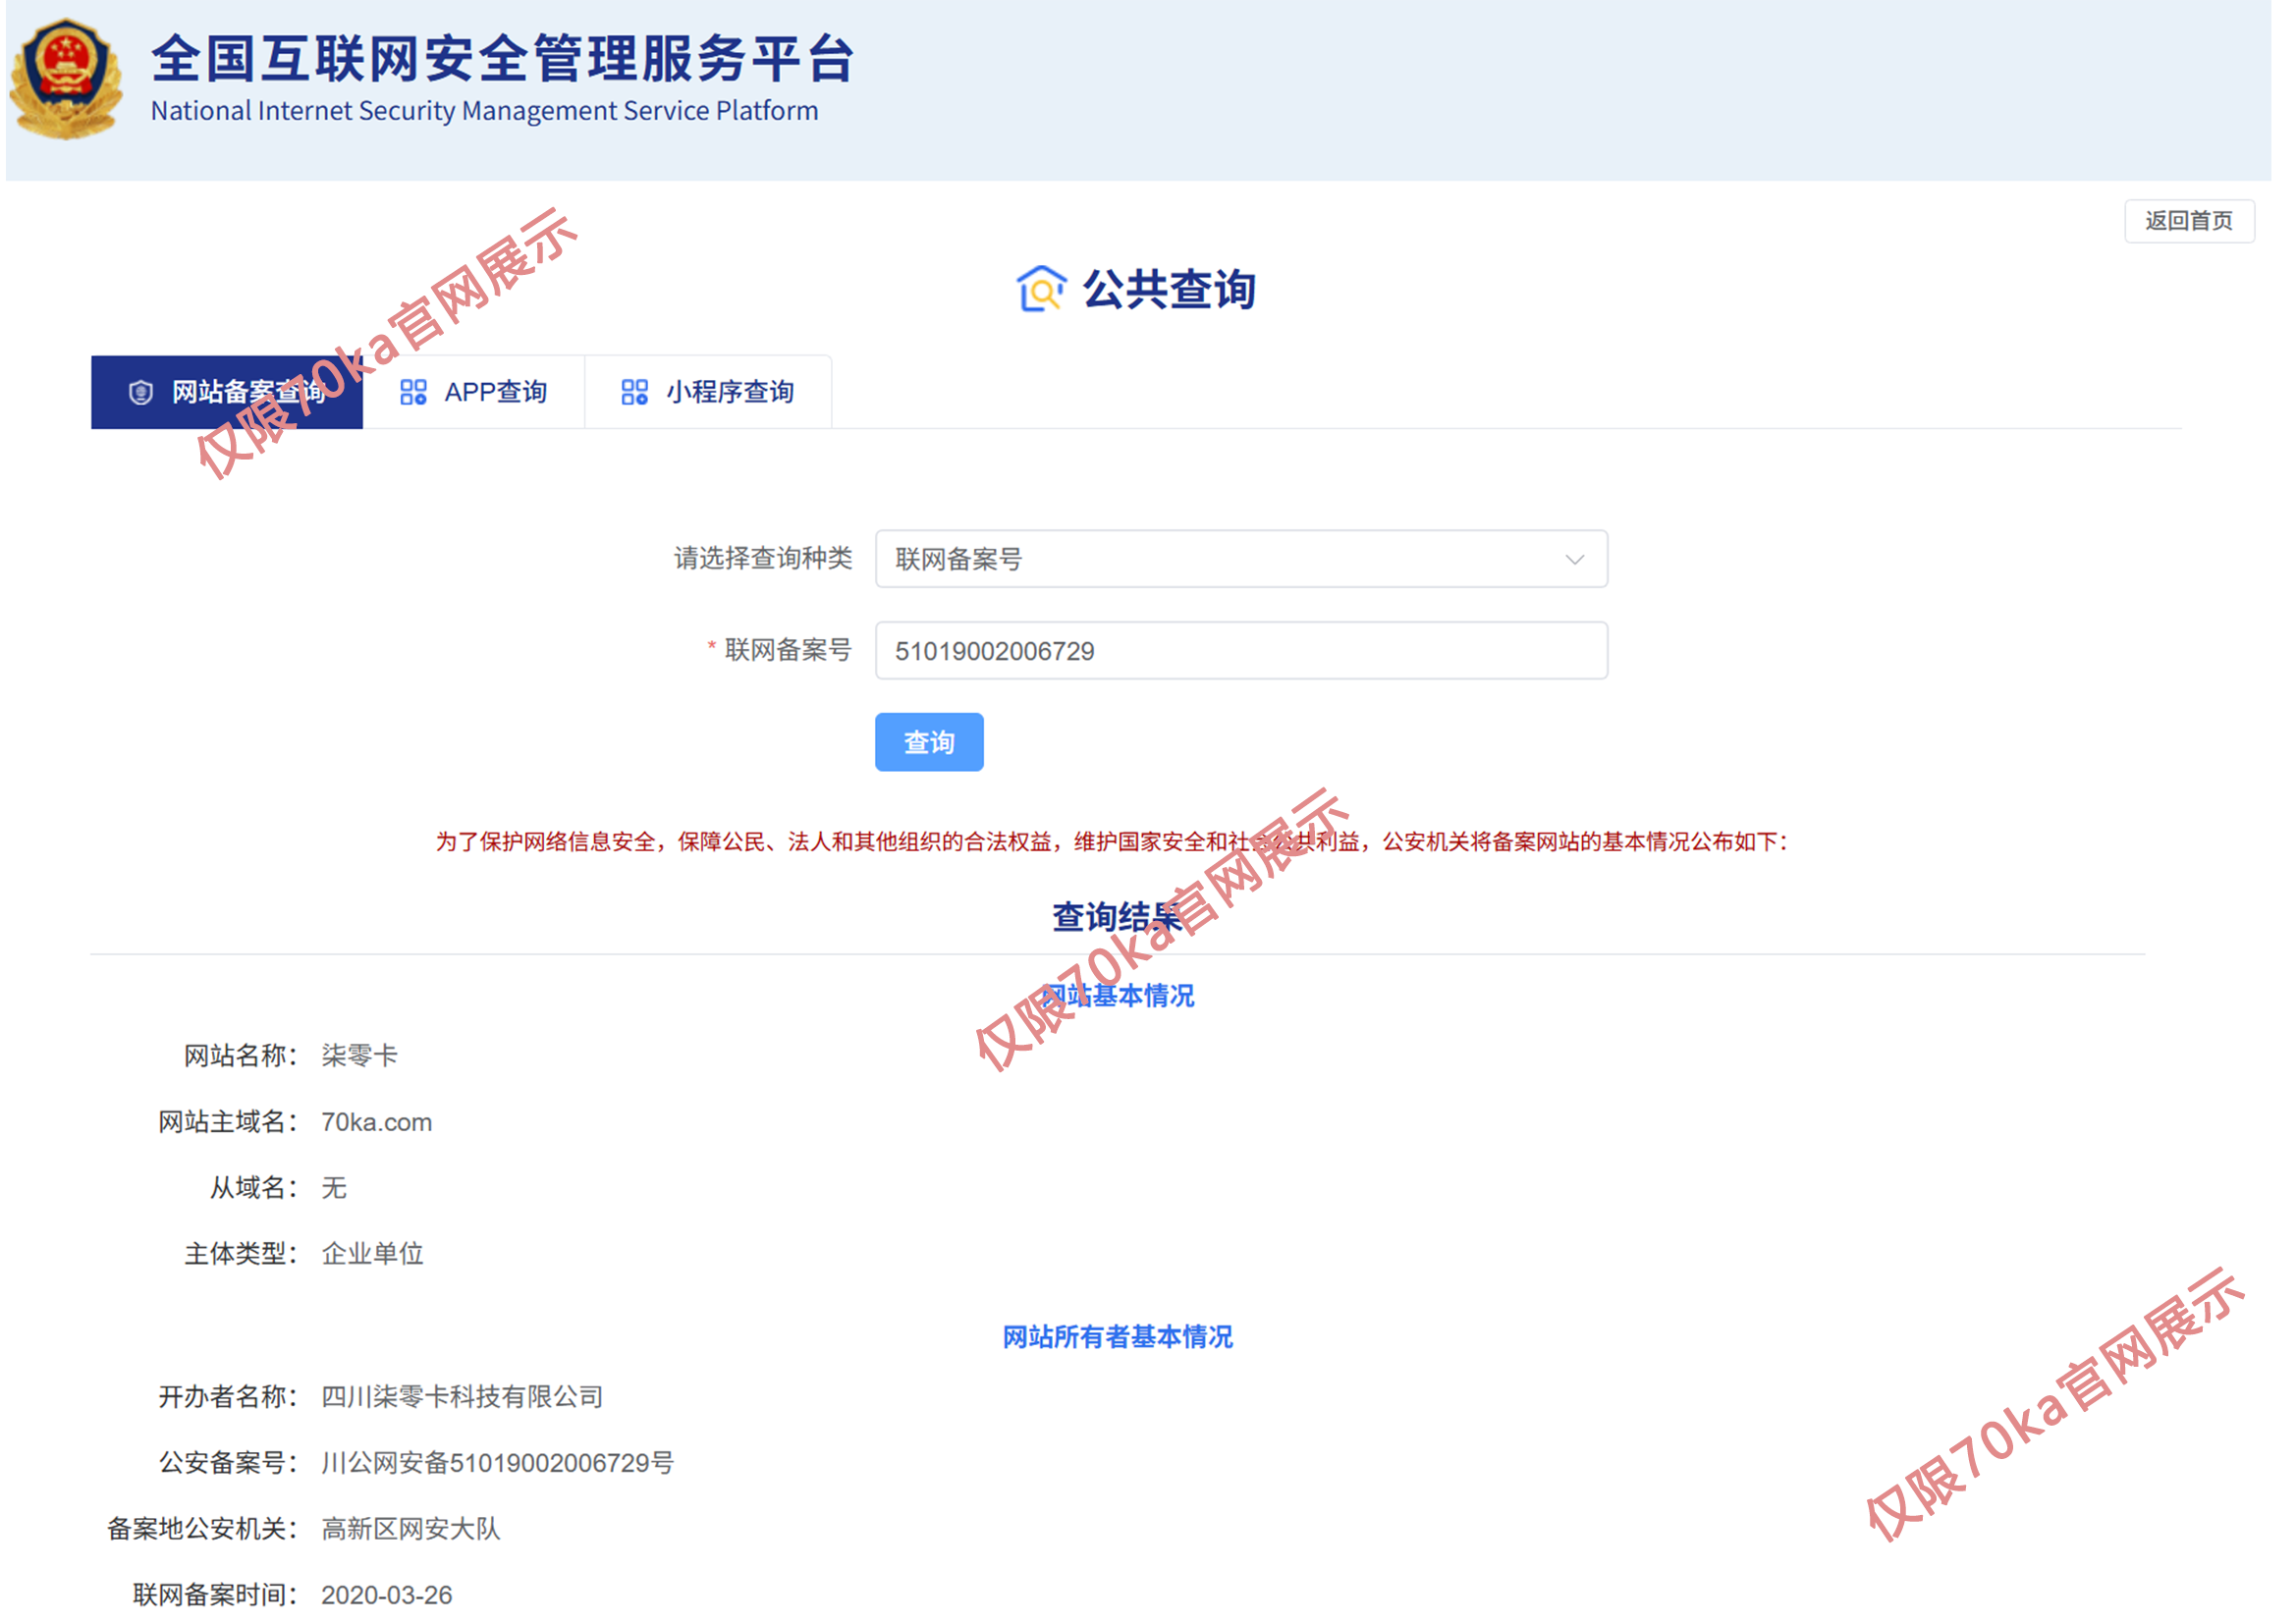This screenshot has width=2296, height=1624.
Task: Click the grid icon beside APP查询
Action: (413, 393)
